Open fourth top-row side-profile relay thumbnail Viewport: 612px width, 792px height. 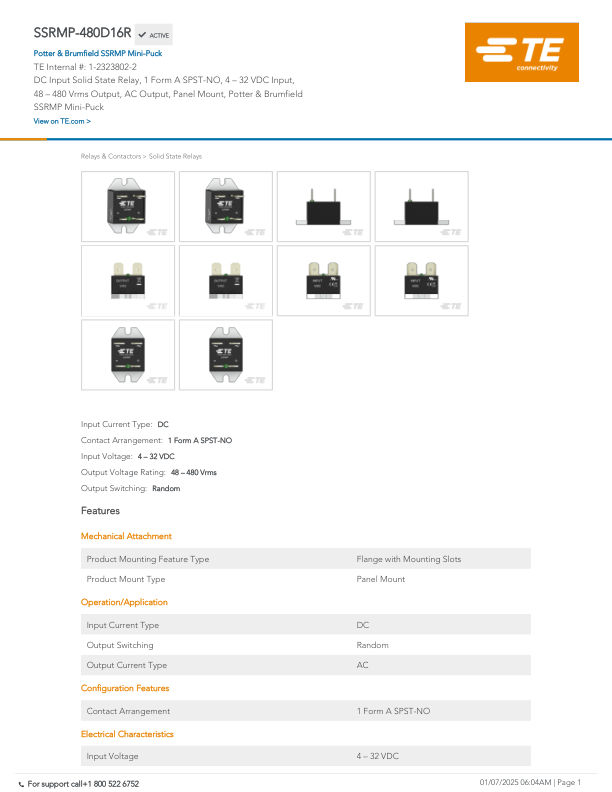[x=422, y=206]
